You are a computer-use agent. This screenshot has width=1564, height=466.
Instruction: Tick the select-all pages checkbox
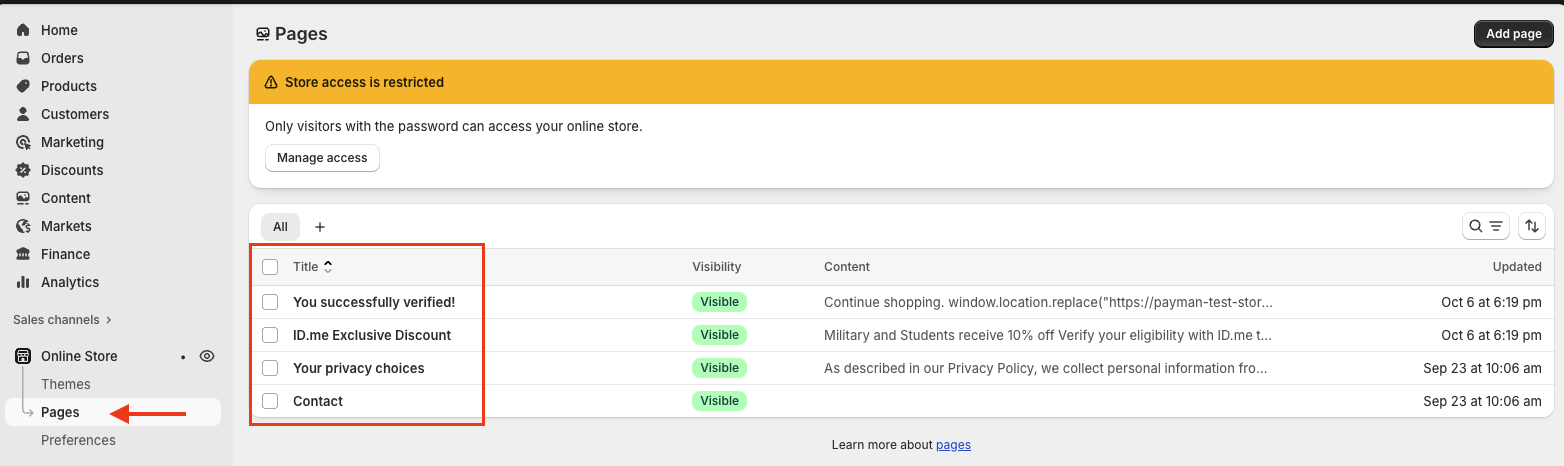[270, 267]
